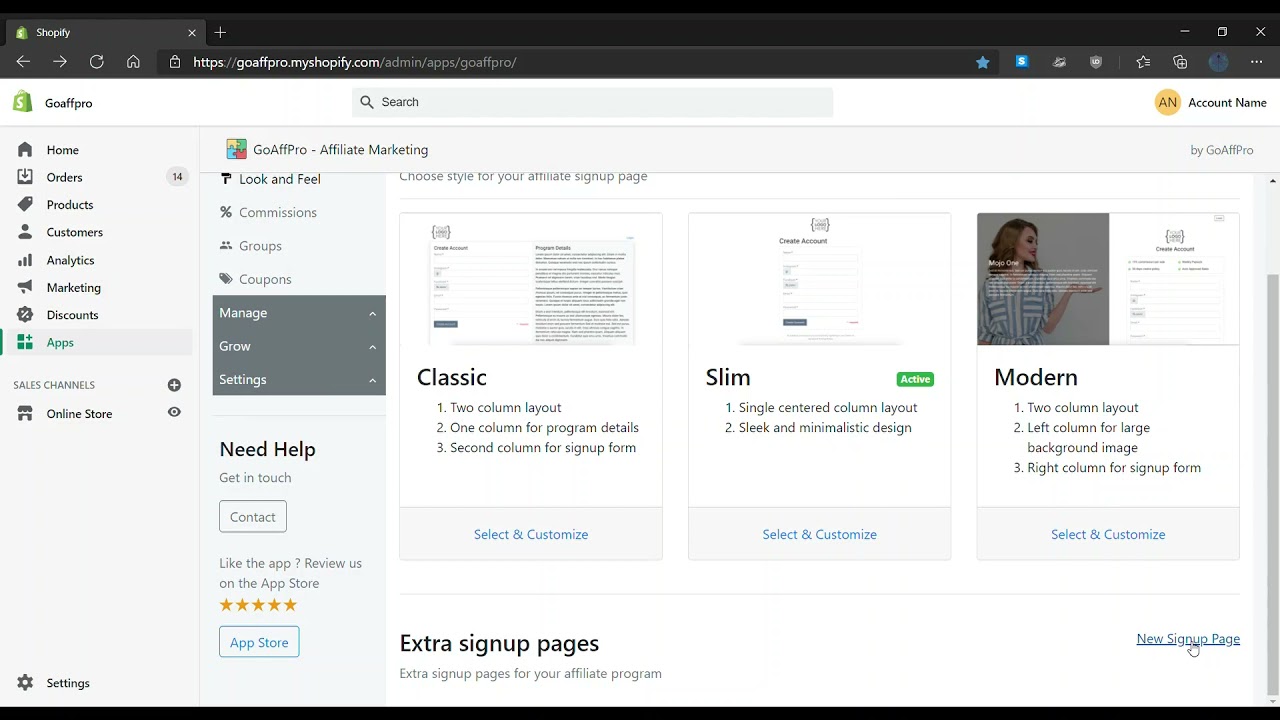
Task: Open Orders via its inbox icon
Action: [25, 177]
